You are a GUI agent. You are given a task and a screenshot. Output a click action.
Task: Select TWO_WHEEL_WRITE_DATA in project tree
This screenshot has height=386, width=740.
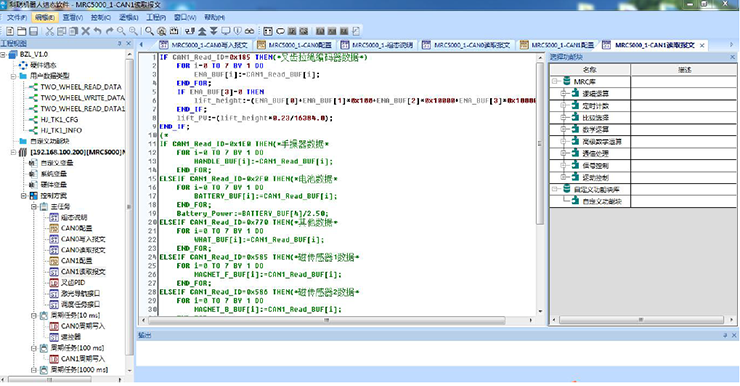pyautogui.click(x=82, y=98)
